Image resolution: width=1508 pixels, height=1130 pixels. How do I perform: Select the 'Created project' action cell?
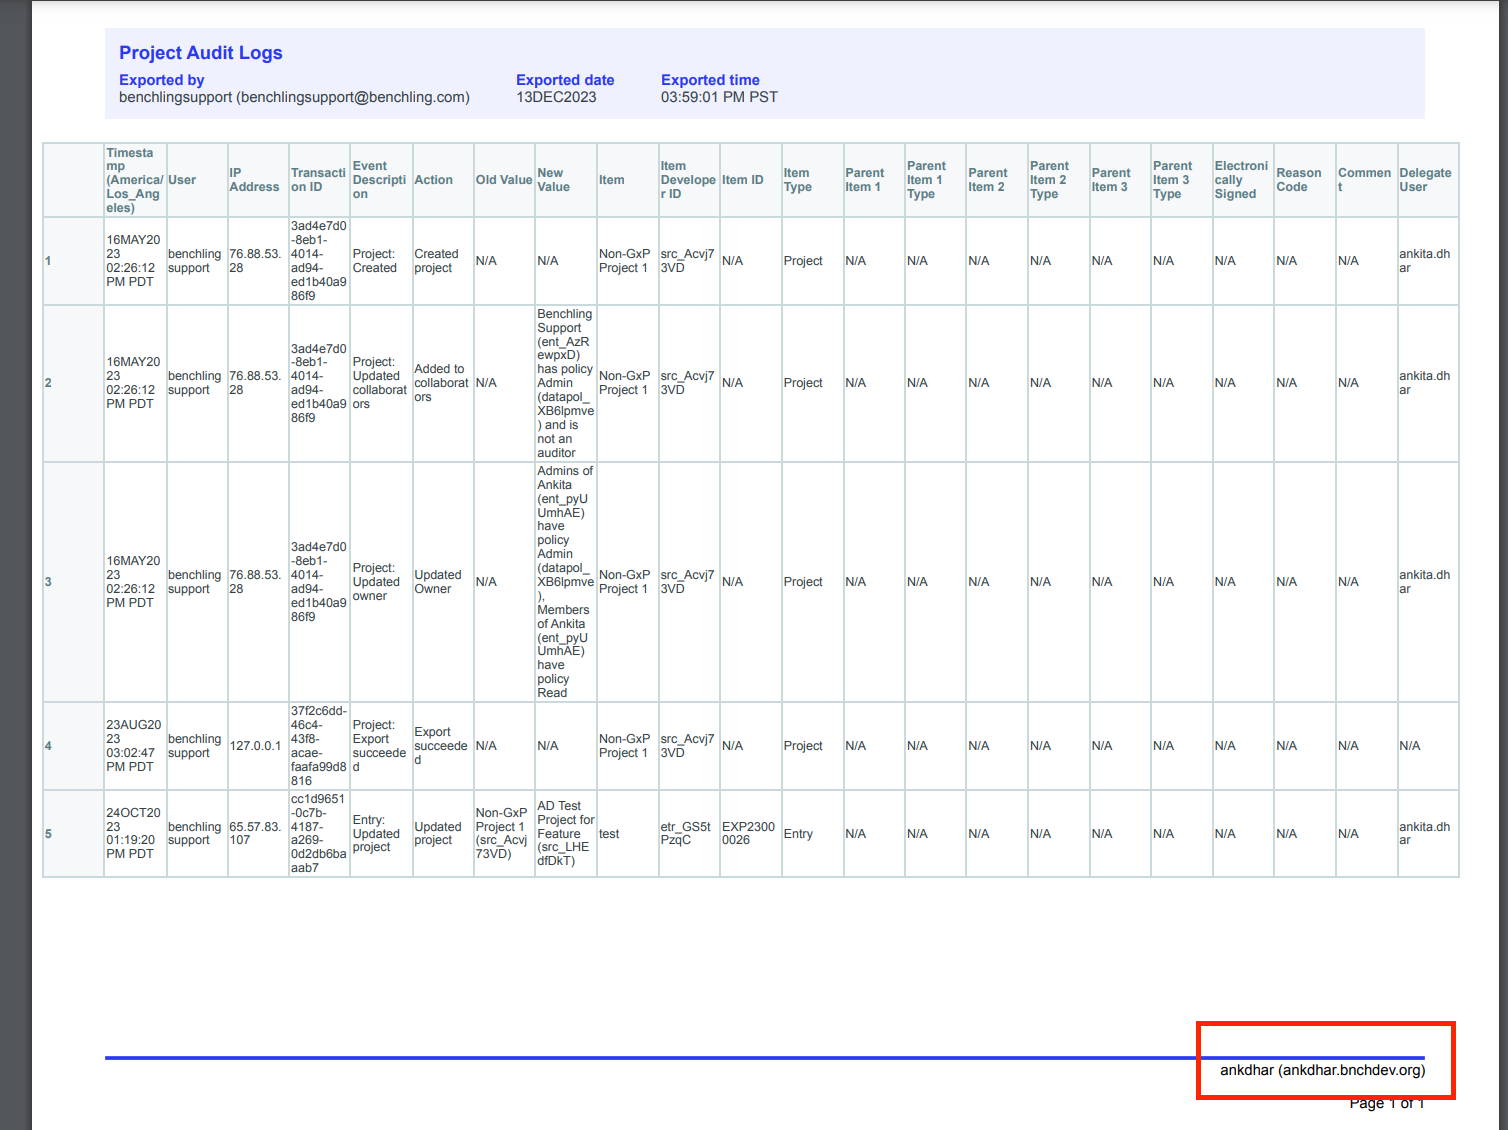pos(443,261)
